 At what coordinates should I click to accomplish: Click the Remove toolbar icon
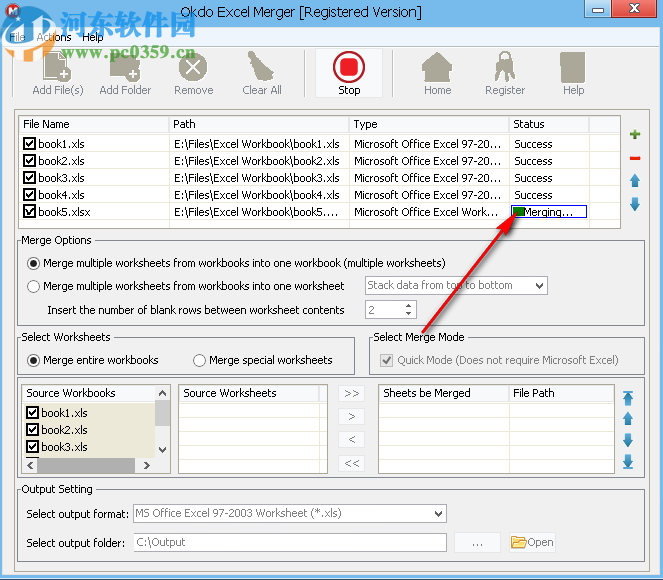click(x=193, y=73)
